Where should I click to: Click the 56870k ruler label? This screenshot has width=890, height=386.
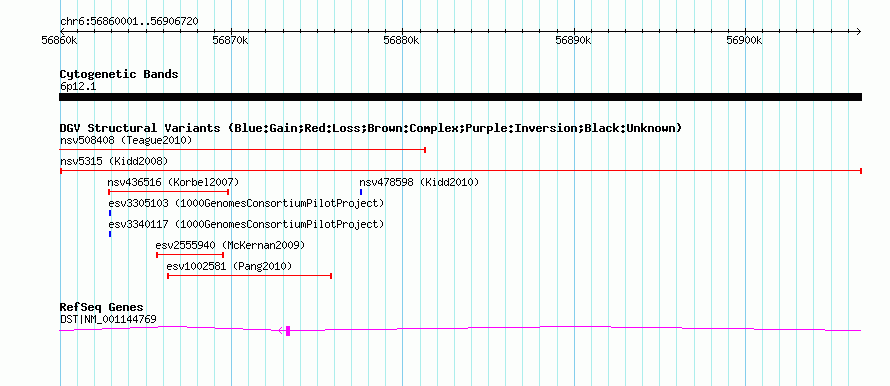tap(231, 40)
